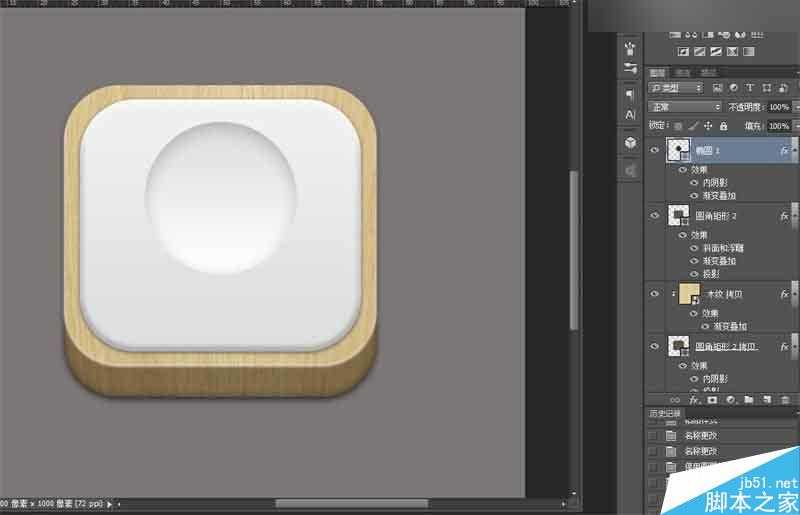Filter layers by text type (T icon)
800x515 pixels.
point(750,88)
